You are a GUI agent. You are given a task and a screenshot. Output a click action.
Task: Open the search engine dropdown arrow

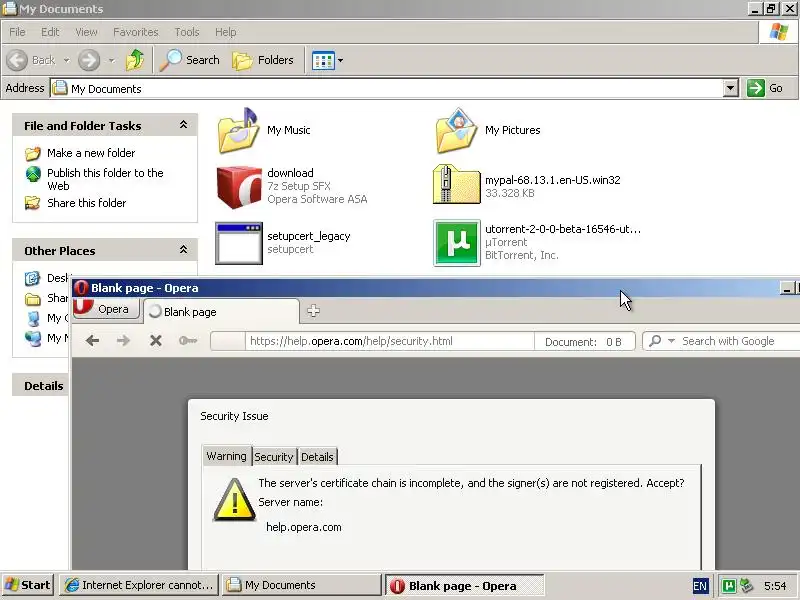[671, 340]
